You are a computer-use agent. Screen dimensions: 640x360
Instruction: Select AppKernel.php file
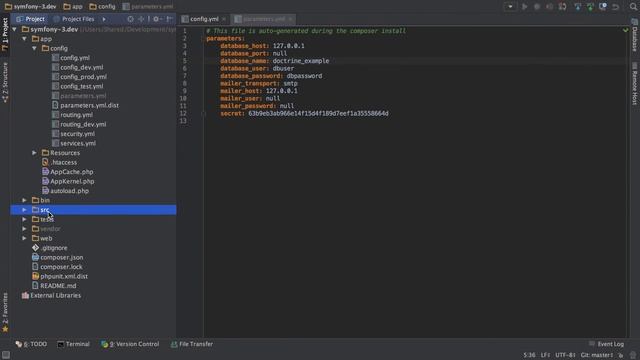point(72,181)
